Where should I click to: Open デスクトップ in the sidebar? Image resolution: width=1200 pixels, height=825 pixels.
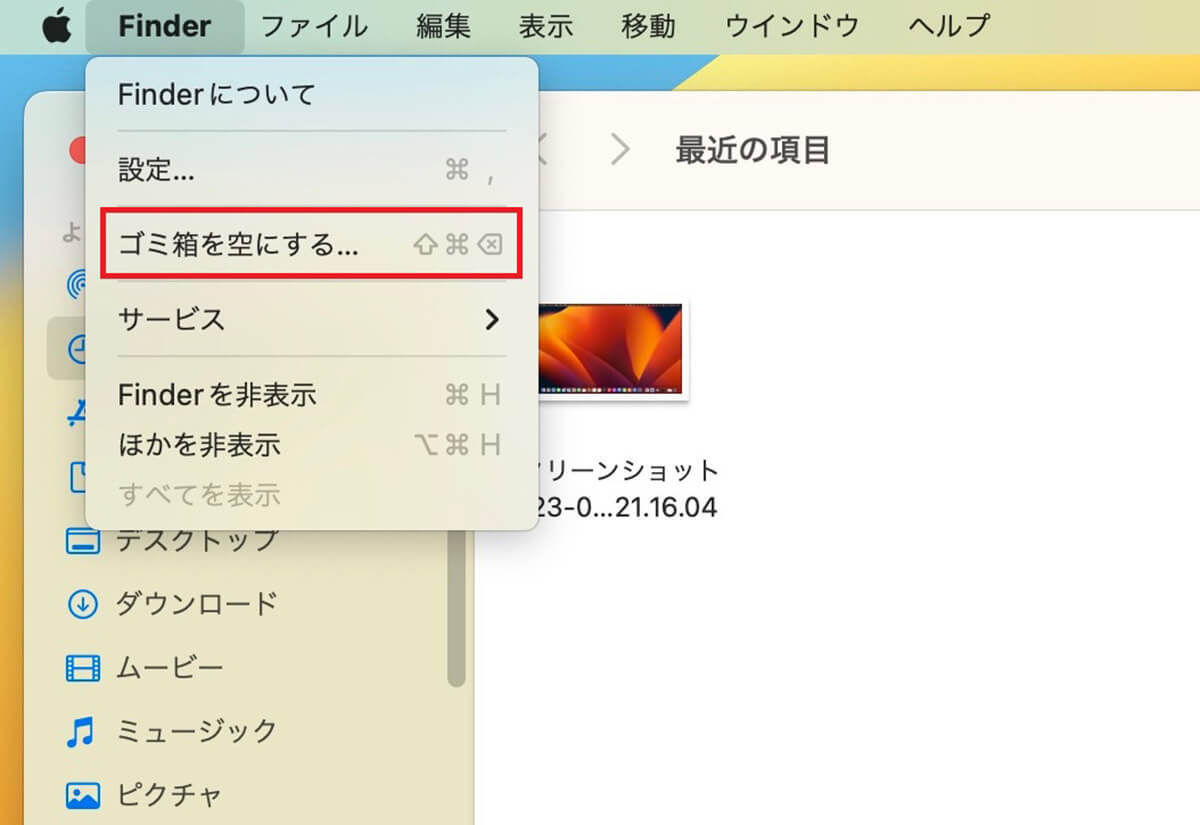tap(197, 541)
